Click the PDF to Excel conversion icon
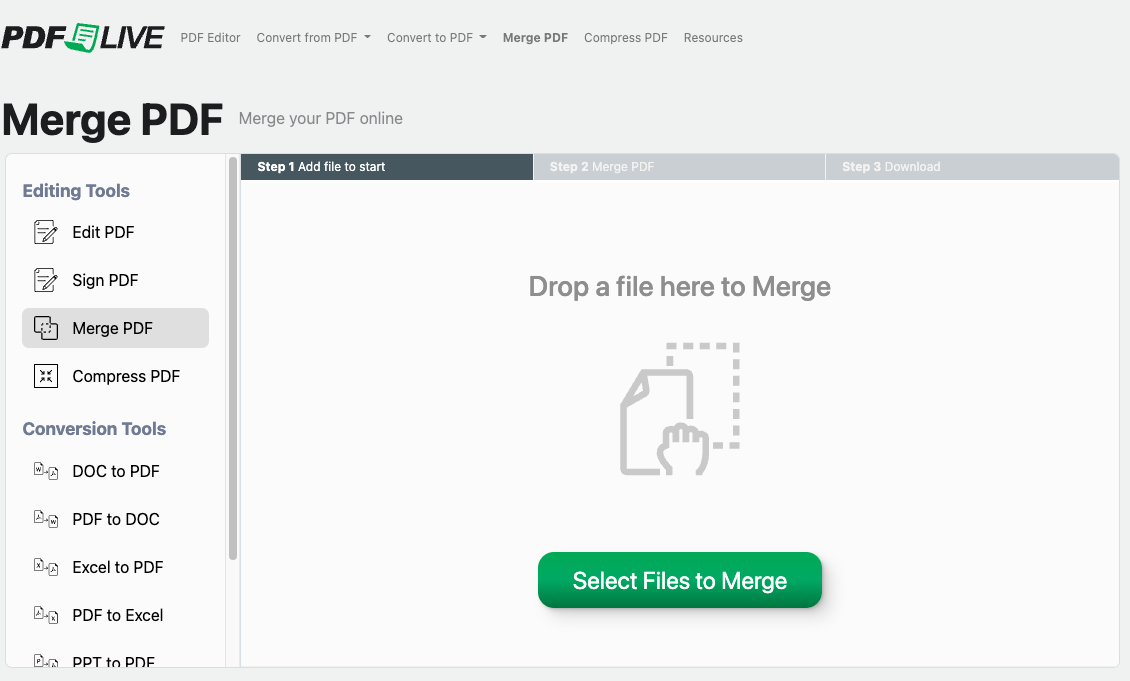Screen dimensions: 1130x681 45,615
